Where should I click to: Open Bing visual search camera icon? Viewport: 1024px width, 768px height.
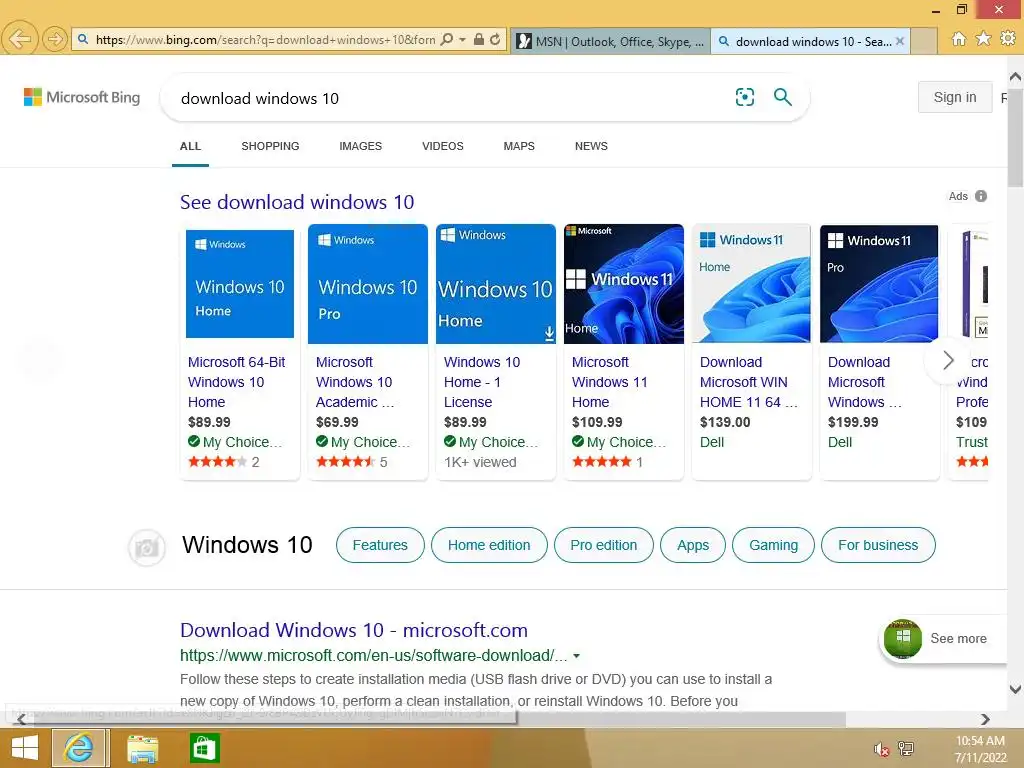[744, 97]
